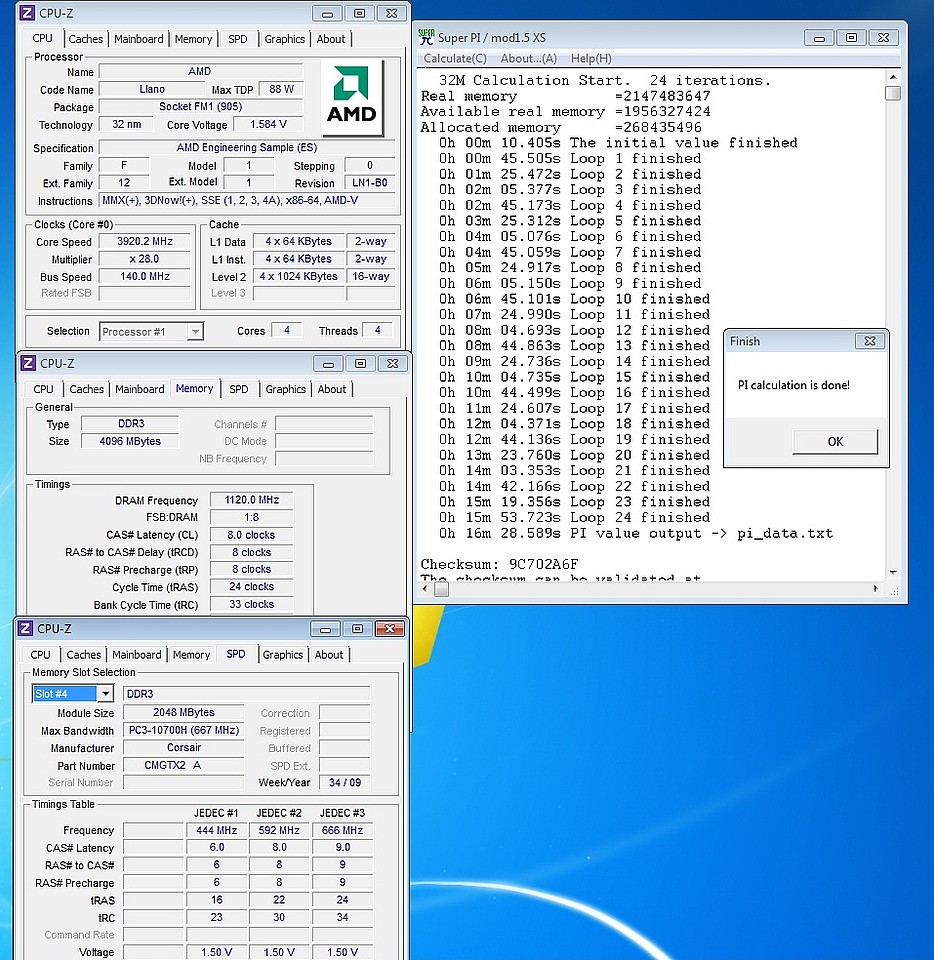Click the Super PI vertical scrollbar thumb
934x960 pixels.
893,93
